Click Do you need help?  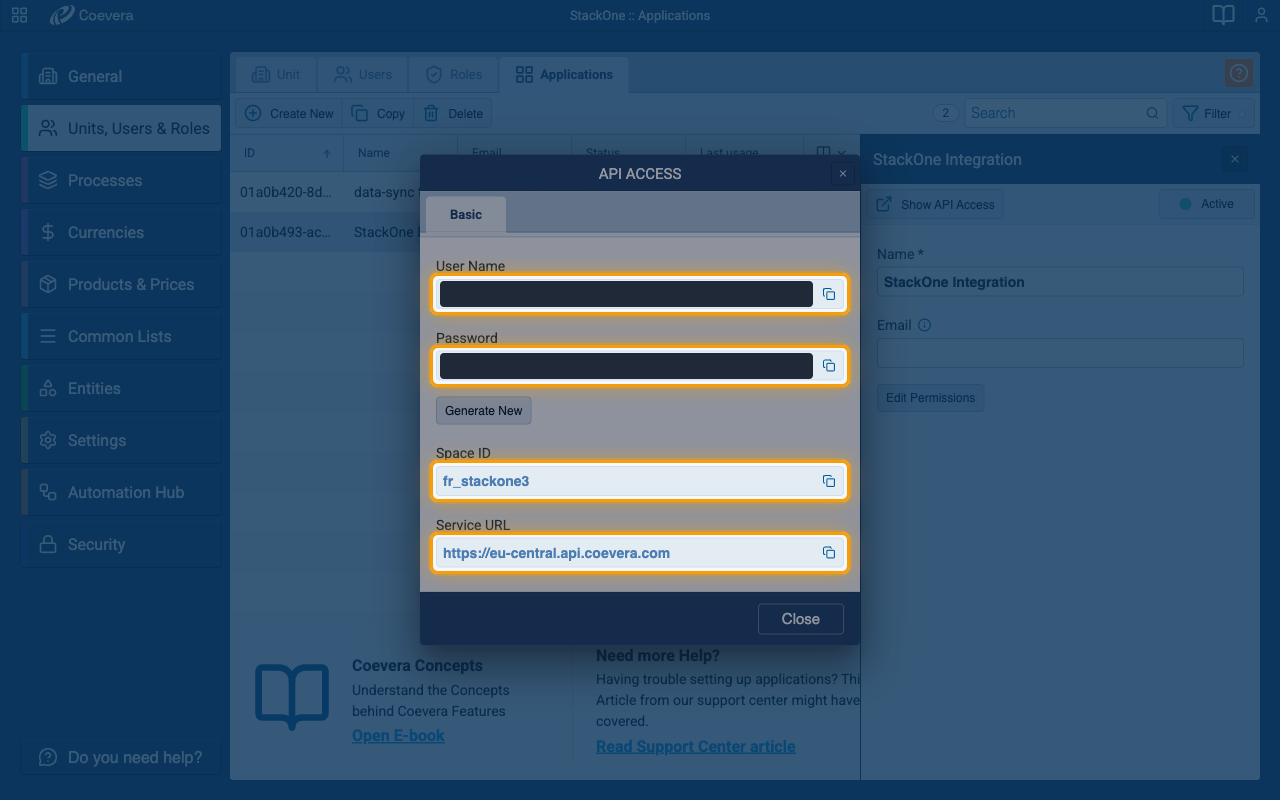pos(121,757)
